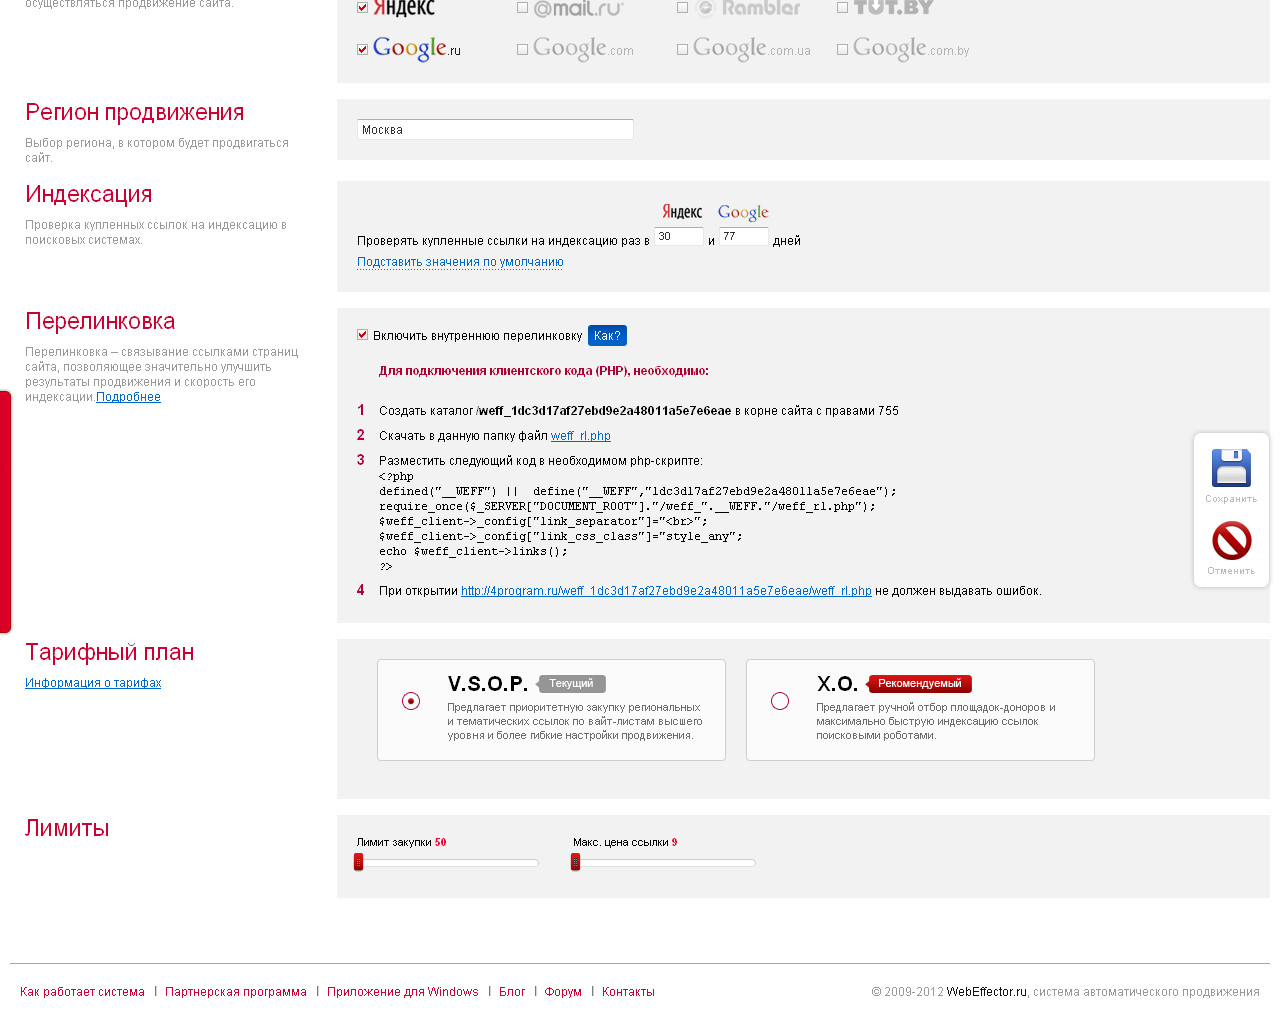The image size is (1280, 1024).
Task: Click the mail.ru logo
Action: click(x=578, y=8)
